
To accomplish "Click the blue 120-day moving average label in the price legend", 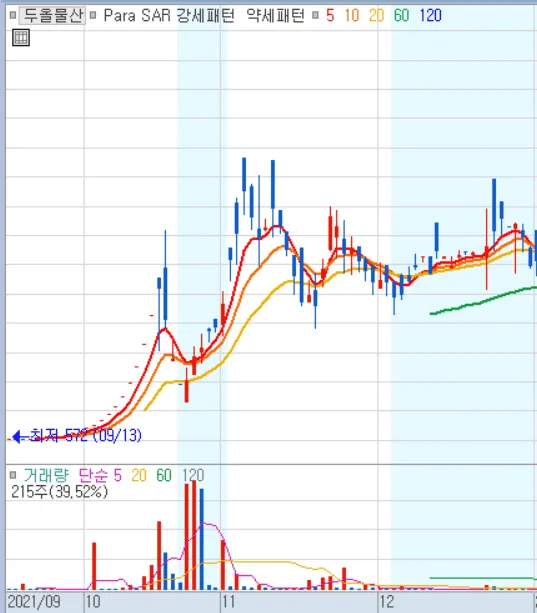I will [430, 16].
